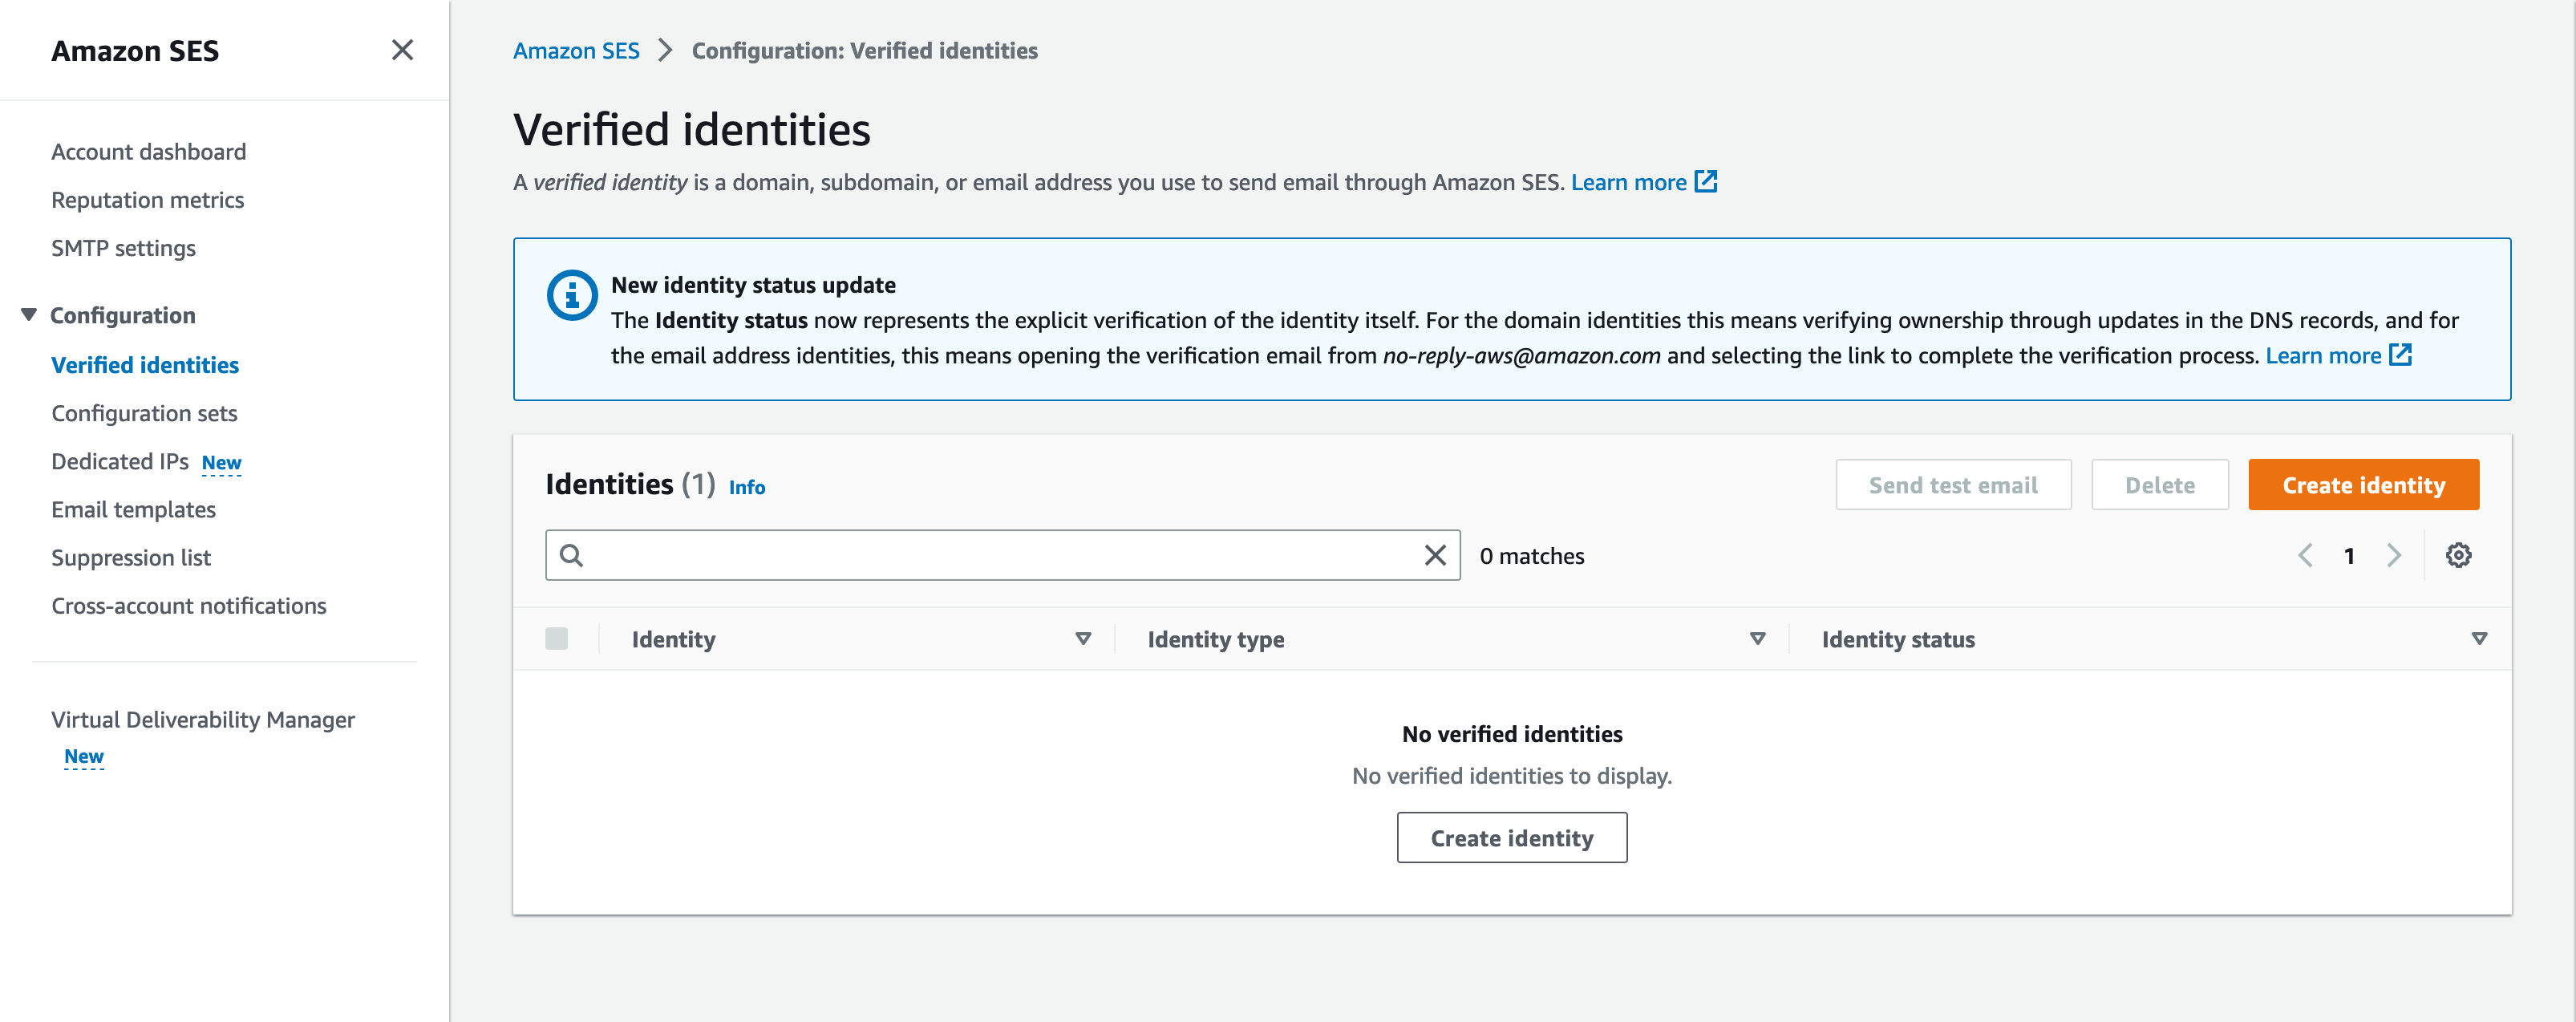Collapse the Configuration section
Viewport: 2576px width, 1022px height.
coord(29,315)
